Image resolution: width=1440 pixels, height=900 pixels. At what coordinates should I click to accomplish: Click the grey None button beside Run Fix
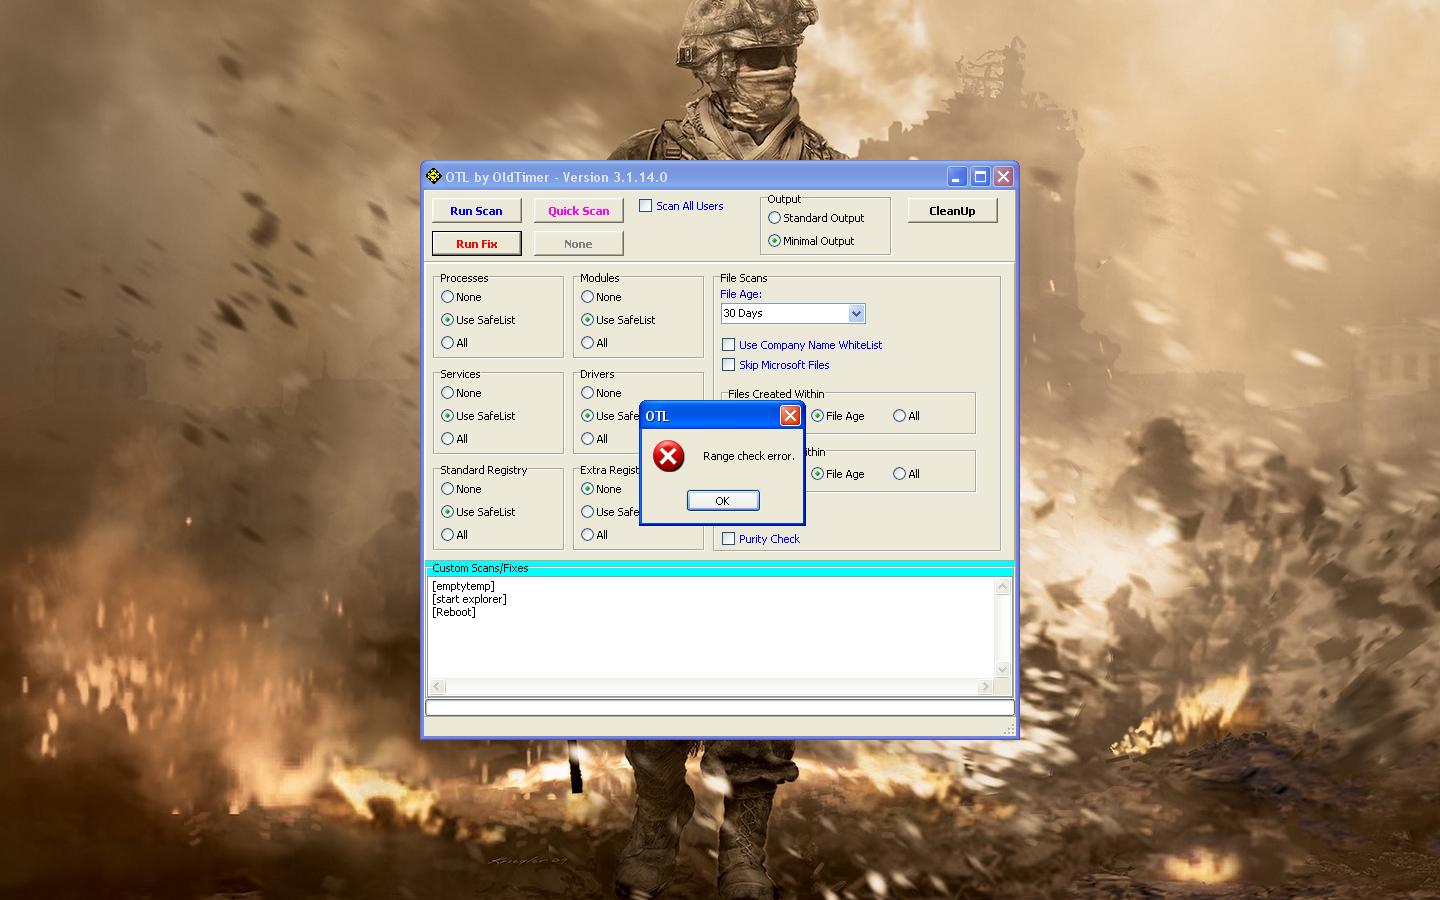579,243
